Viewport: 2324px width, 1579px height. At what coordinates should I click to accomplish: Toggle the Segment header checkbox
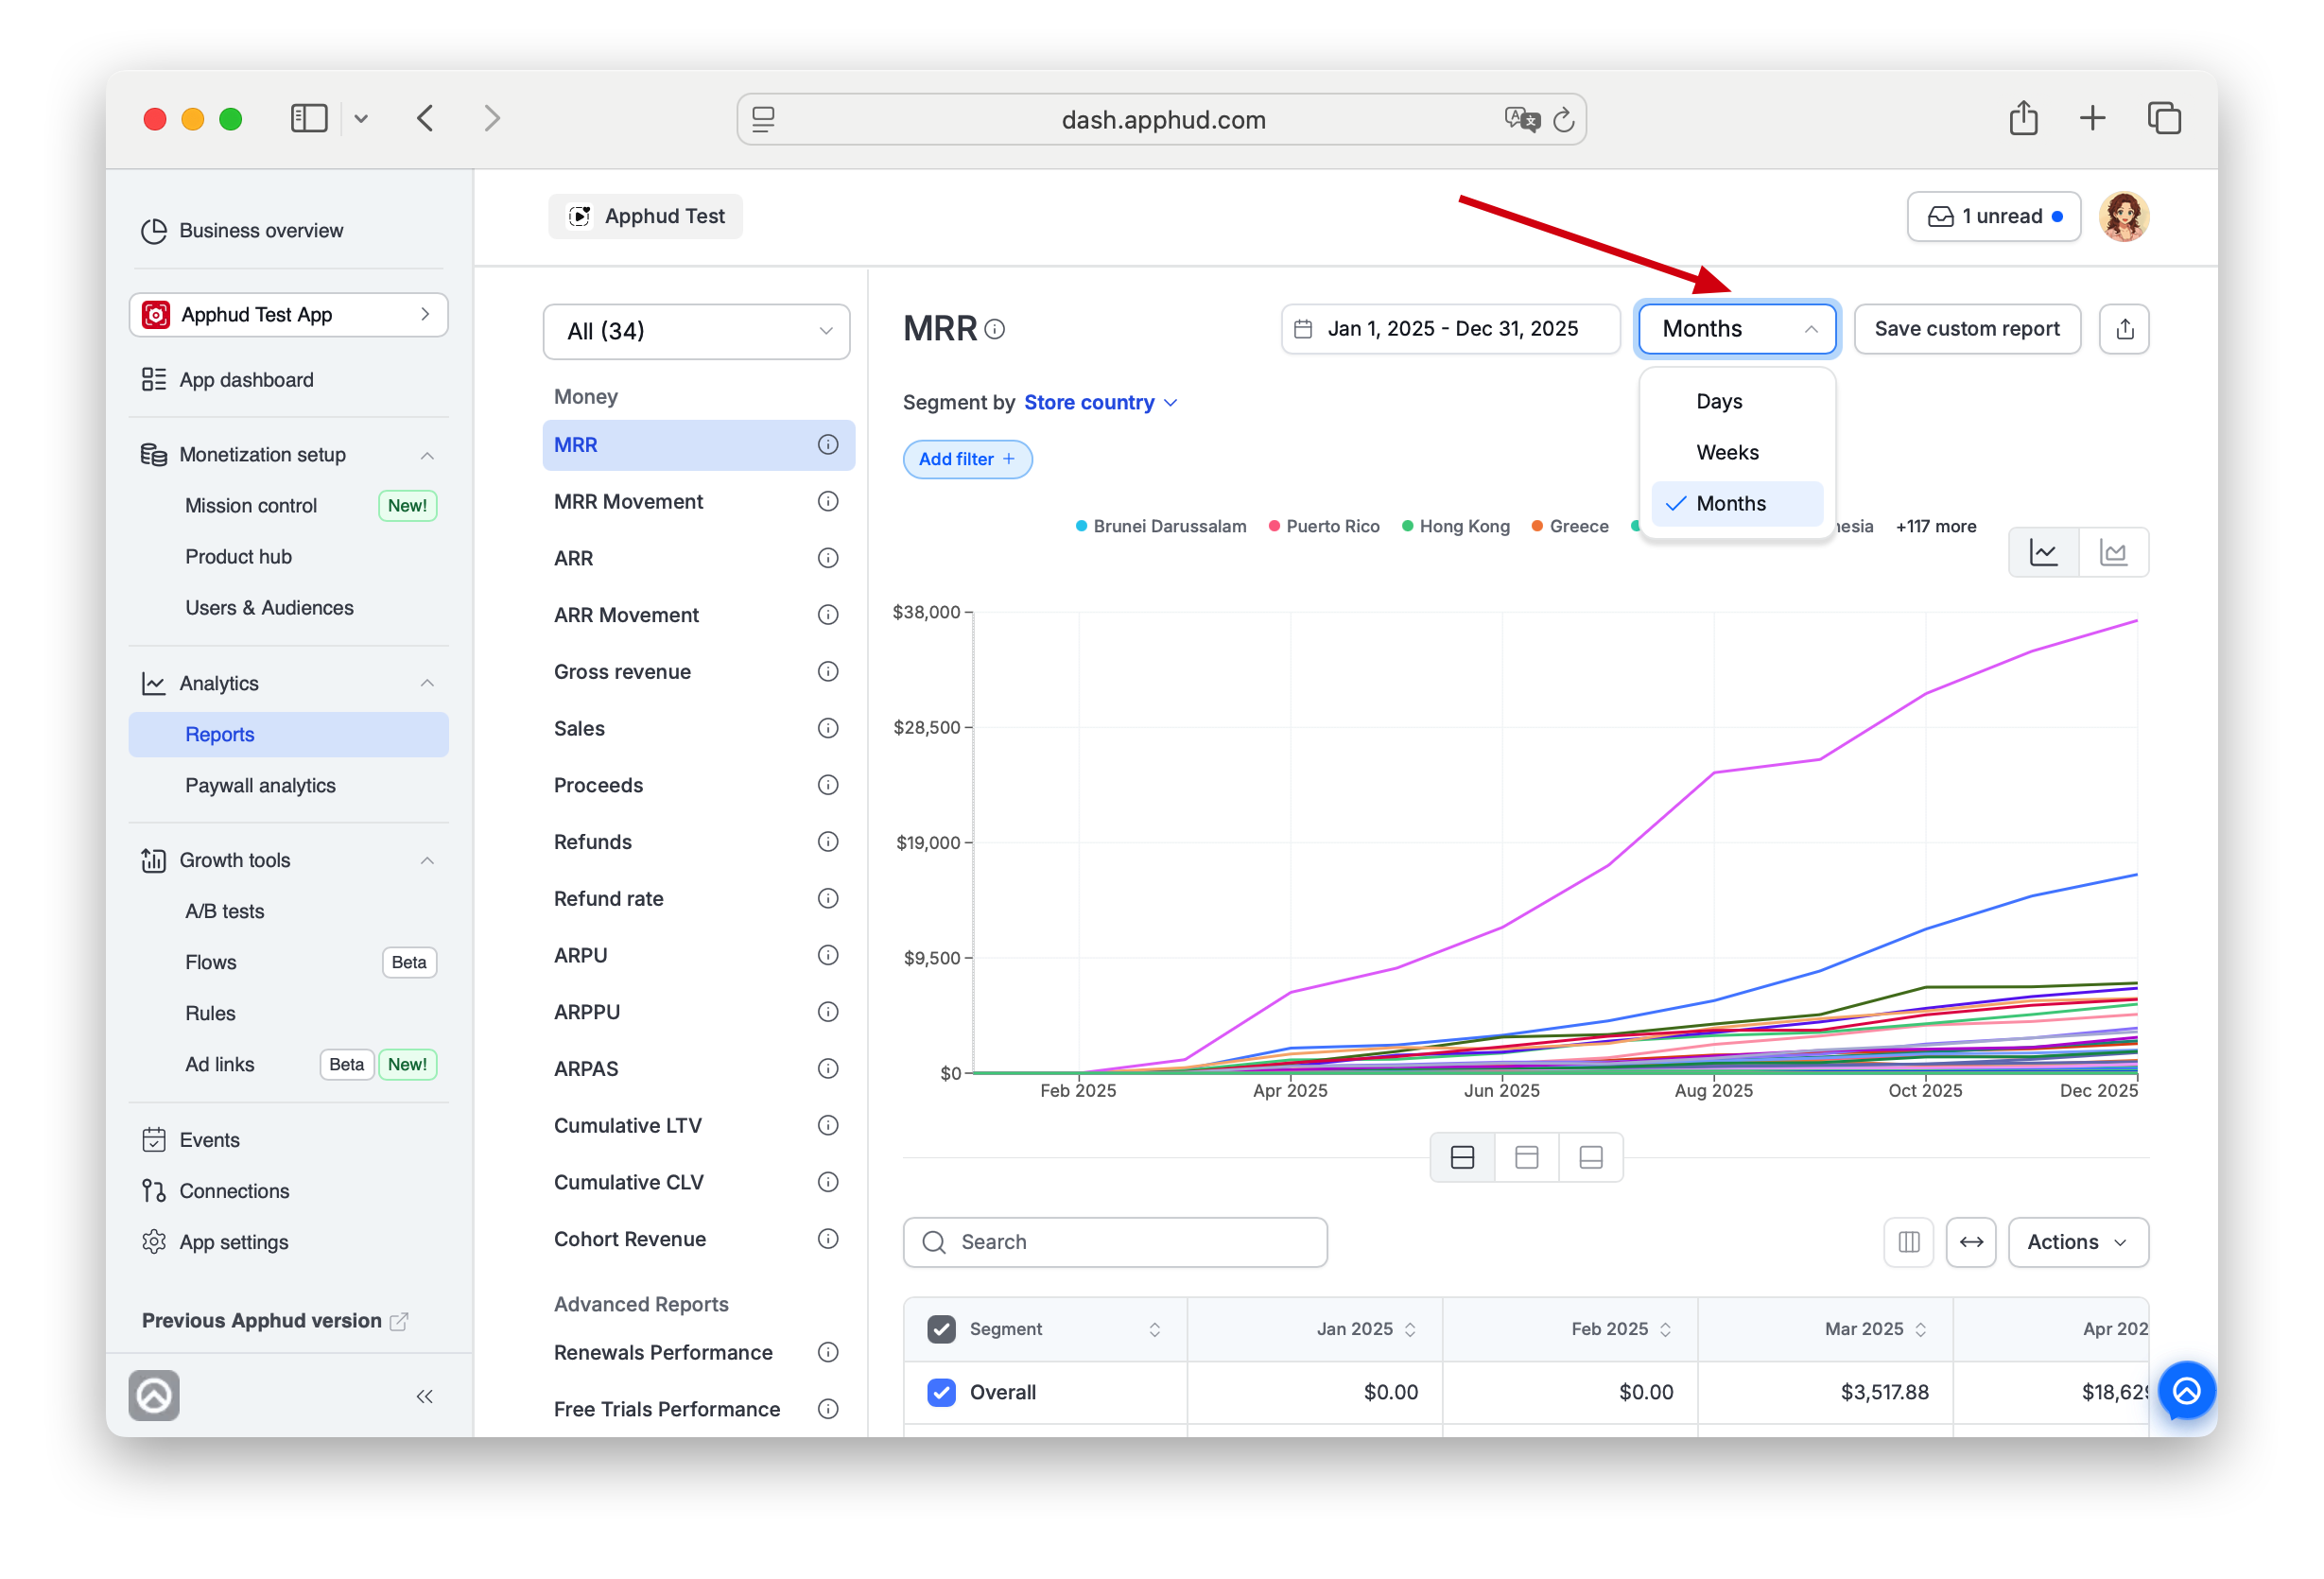[x=940, y=1329]
